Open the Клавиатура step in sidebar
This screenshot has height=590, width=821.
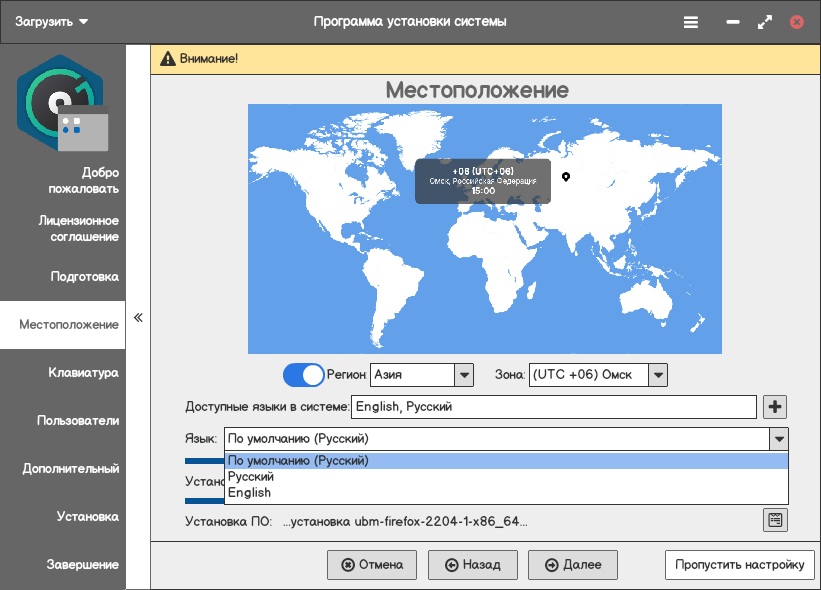[83, 373]
